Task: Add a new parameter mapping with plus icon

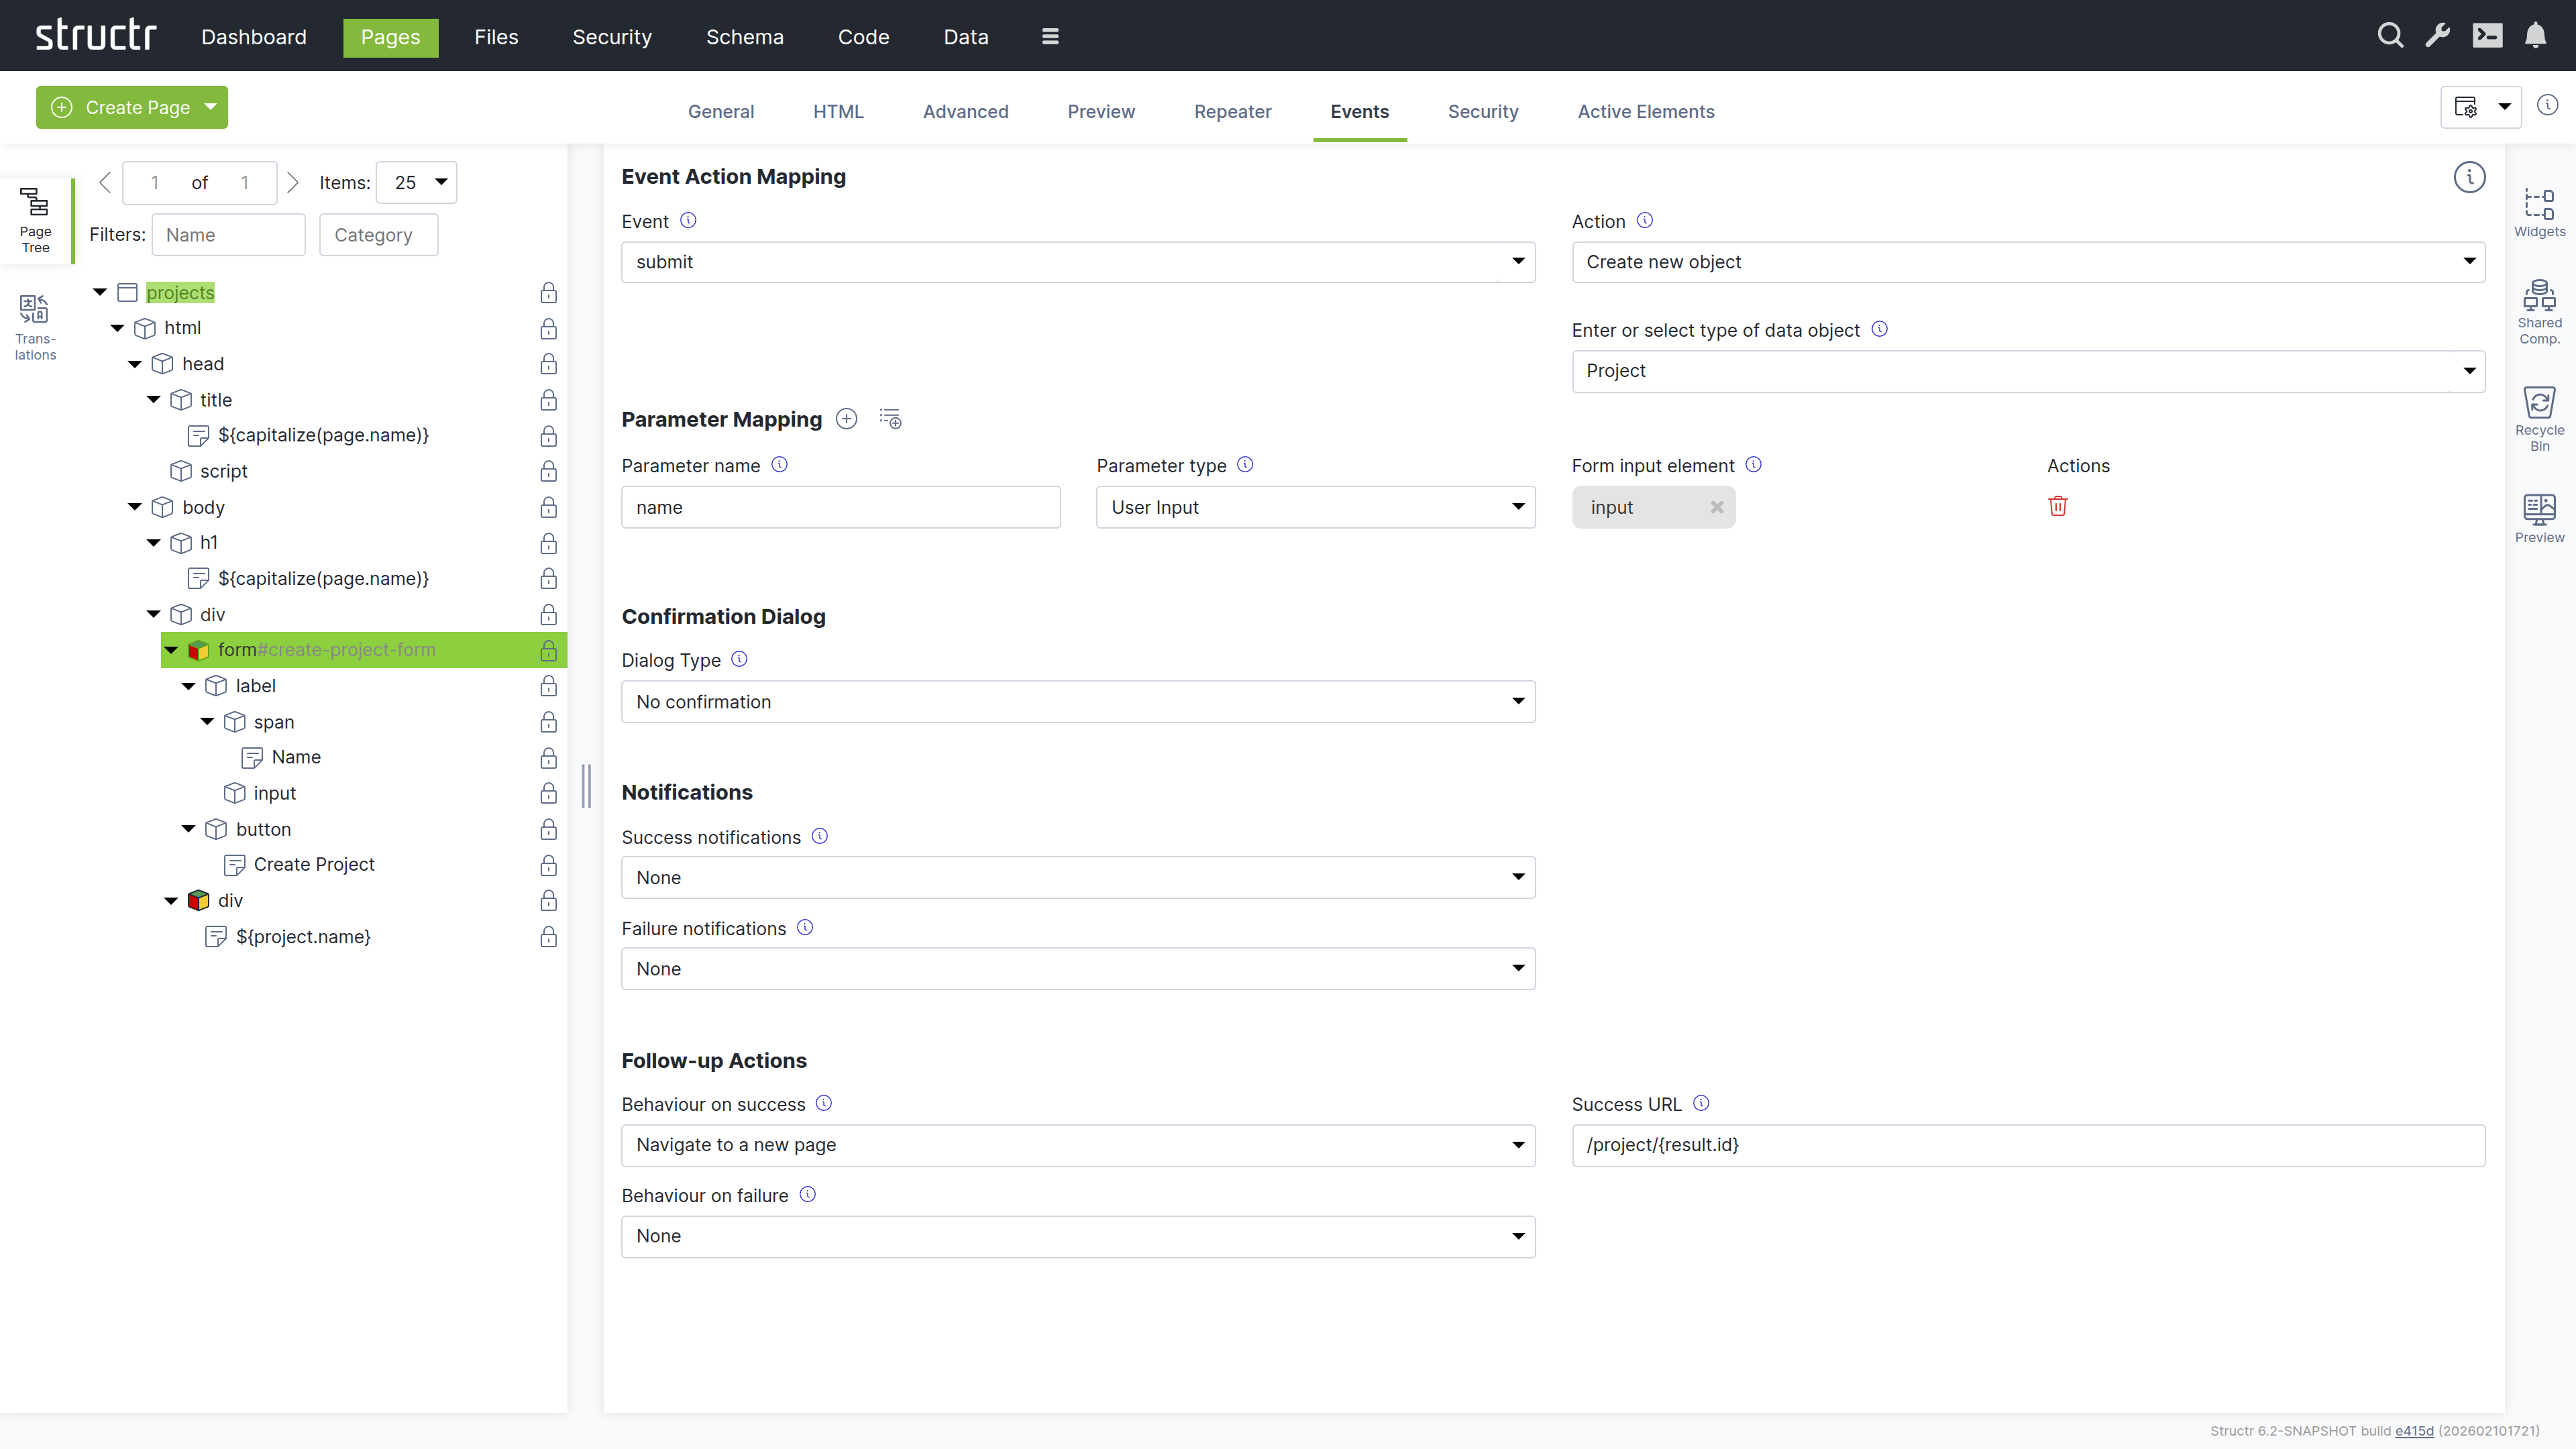Action: (846, 418)
